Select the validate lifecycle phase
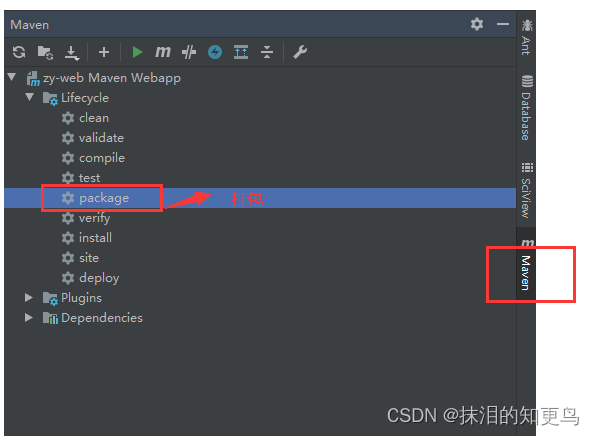 (x=101, y=138)
